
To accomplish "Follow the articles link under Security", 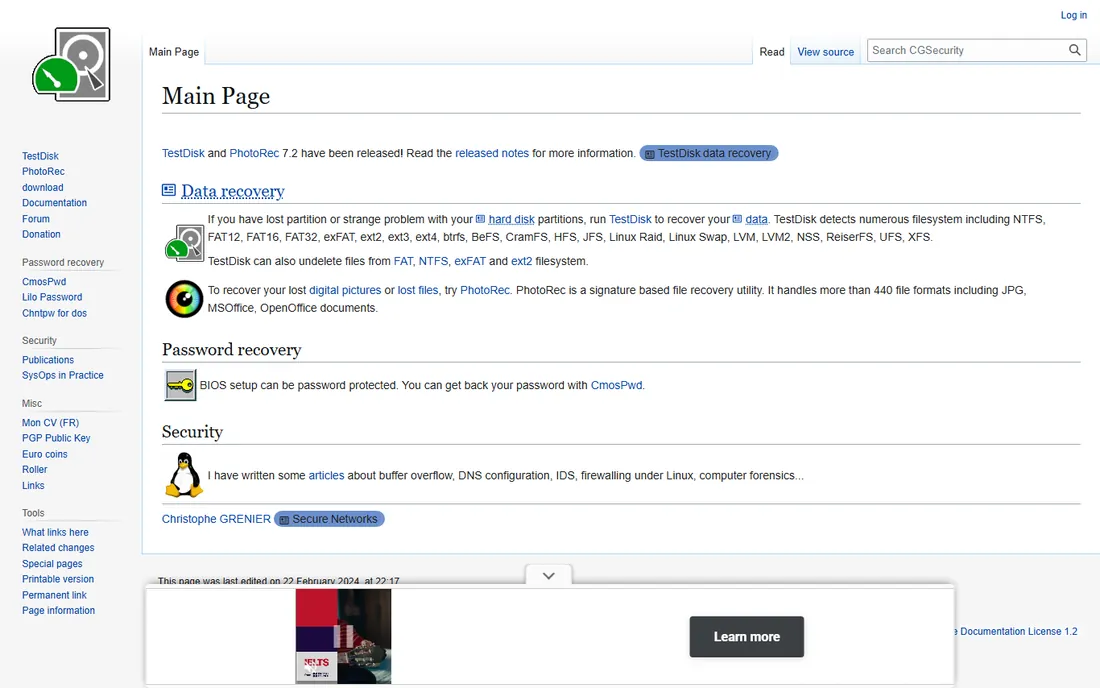I will pyautogui.click(x=326, y=475).
